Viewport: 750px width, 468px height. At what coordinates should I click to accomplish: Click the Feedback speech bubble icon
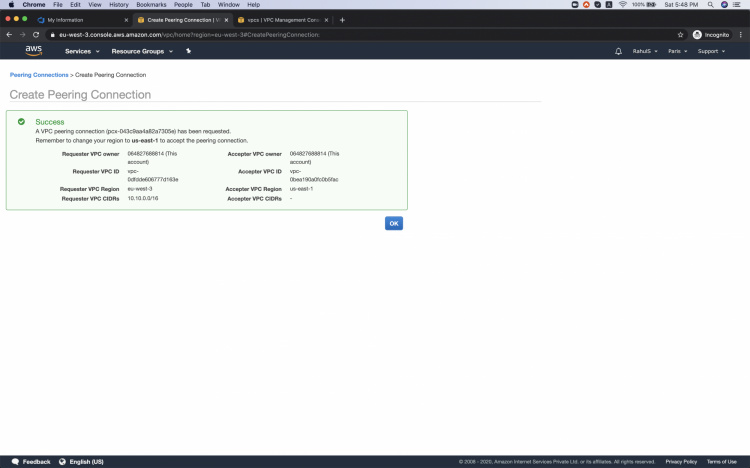15,462
